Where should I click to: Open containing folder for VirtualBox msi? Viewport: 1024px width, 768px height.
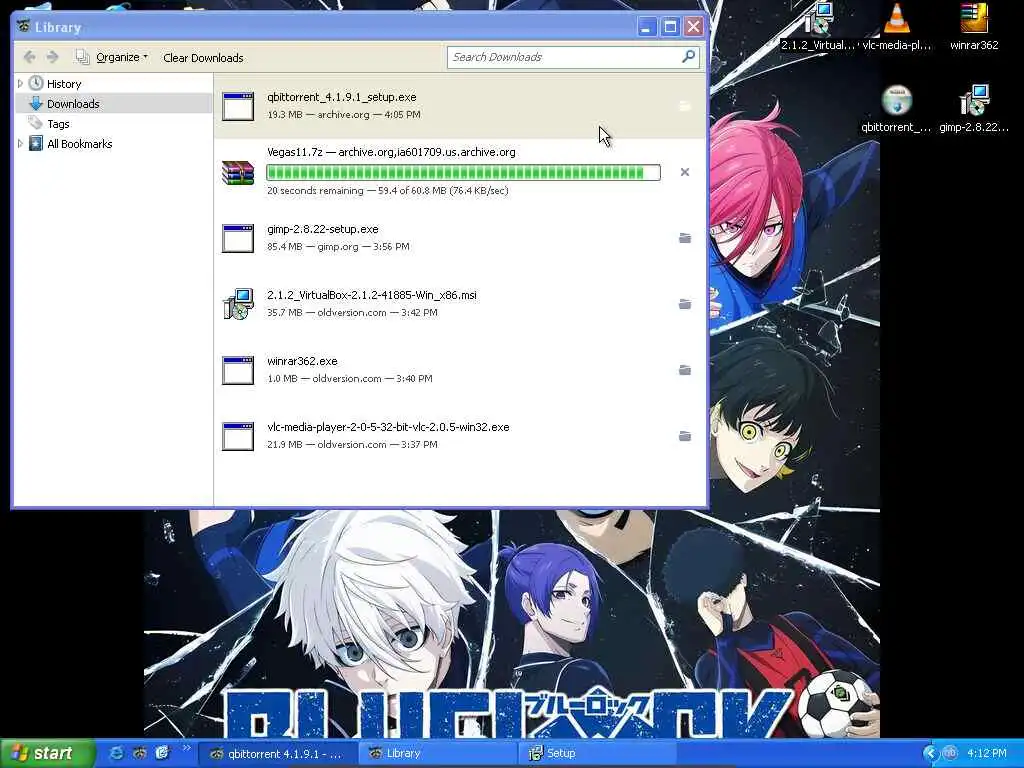[x=684, y=304]
